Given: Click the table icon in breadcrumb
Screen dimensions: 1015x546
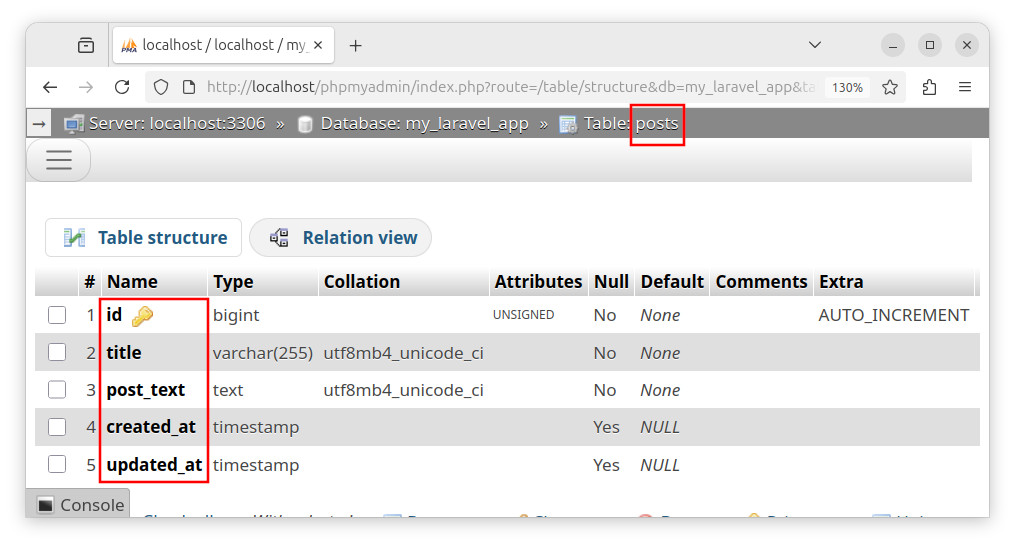Looking at the screenshot, I should click(568, 124).
